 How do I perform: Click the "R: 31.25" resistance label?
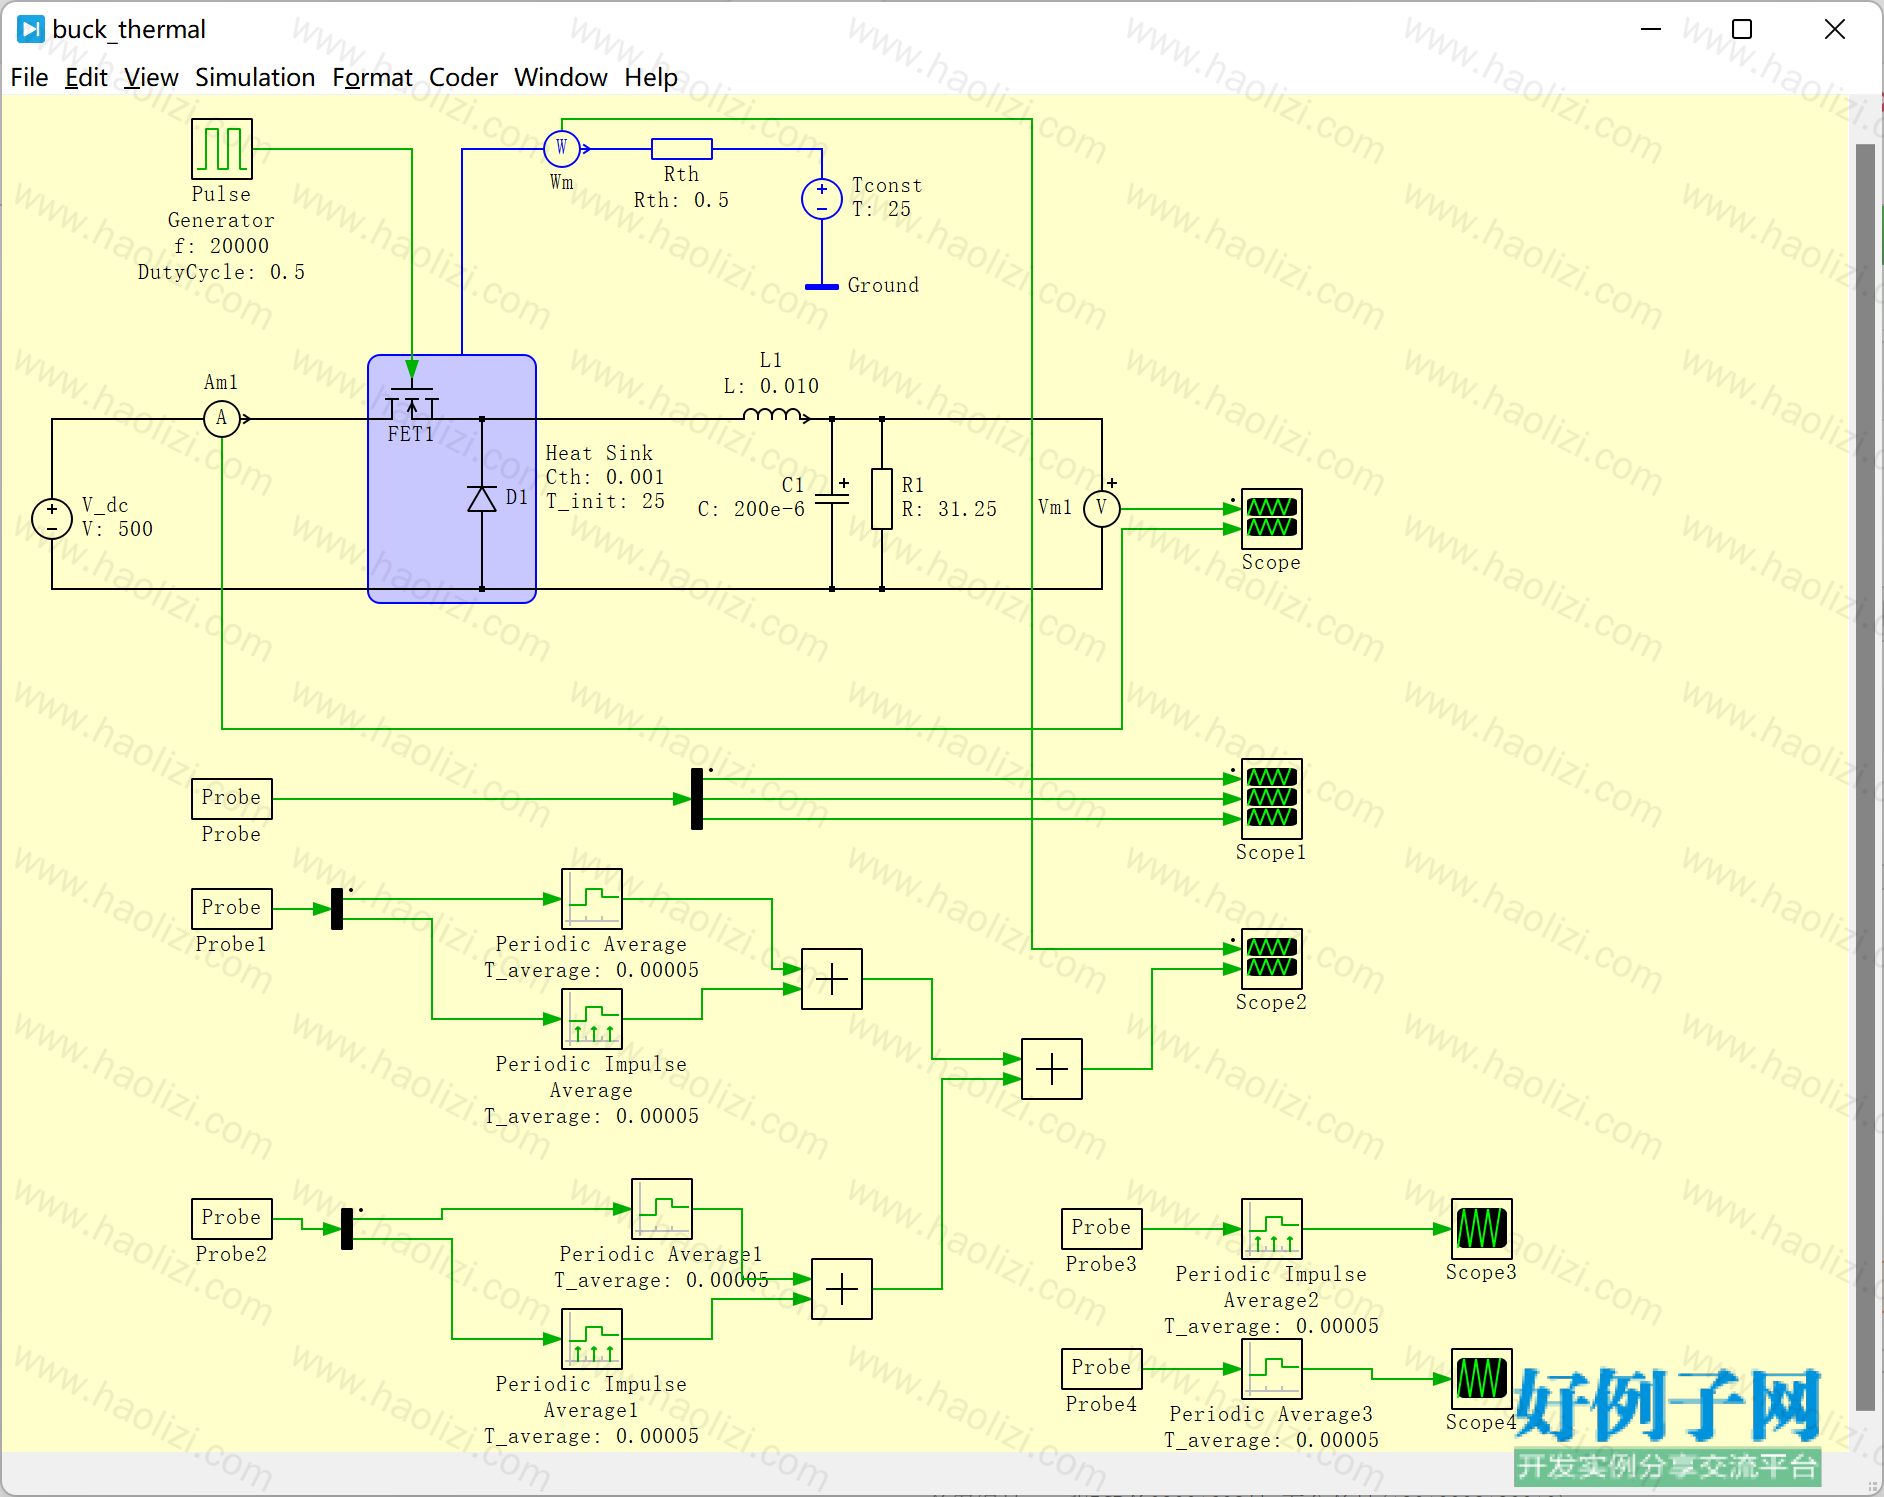point(949,509)
